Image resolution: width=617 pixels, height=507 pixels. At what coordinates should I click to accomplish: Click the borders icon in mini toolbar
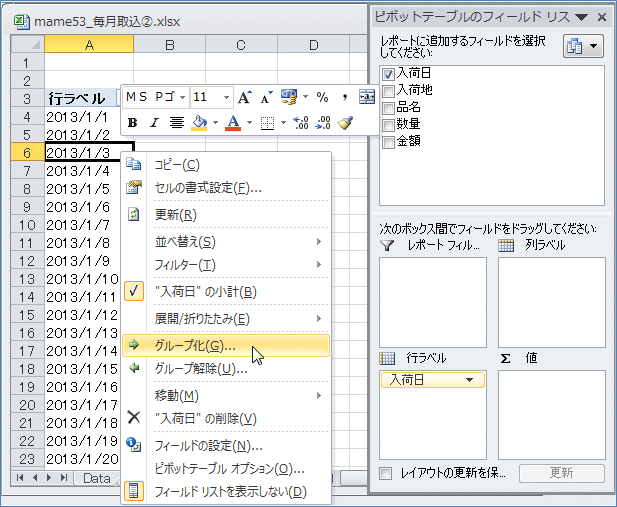(x=267, y=123)
